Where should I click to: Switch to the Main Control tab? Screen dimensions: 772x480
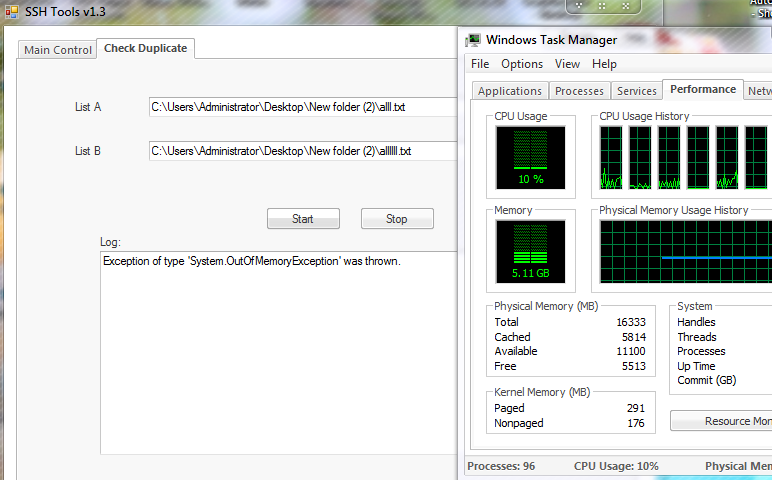(58, 50)
